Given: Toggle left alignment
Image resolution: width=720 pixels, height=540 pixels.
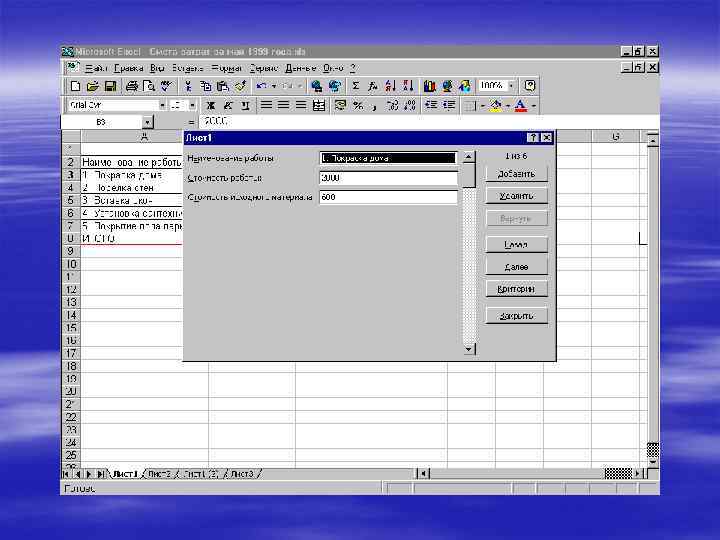Looking at the screenshot, I should coord(266,106).
